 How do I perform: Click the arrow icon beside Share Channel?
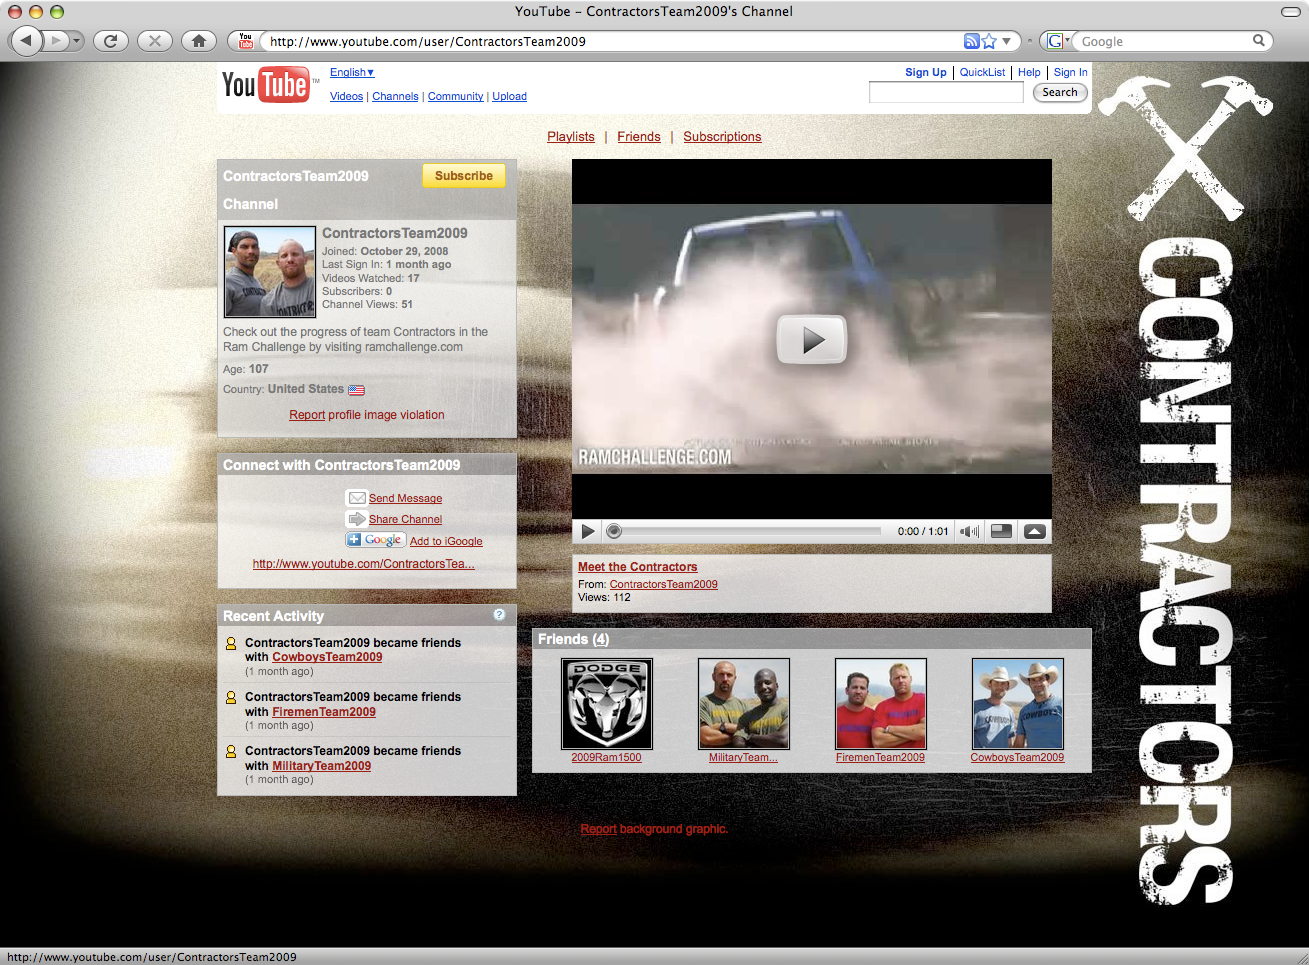[x=357, y=519]
